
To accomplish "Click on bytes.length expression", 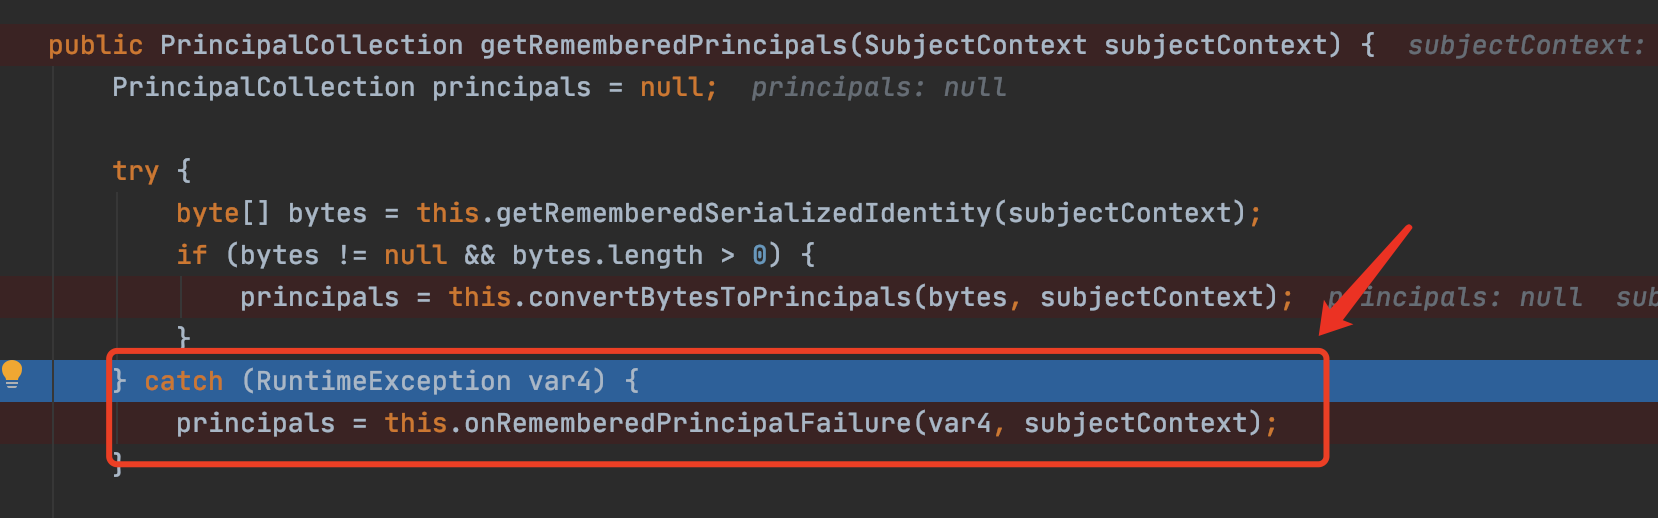I will 607,256.
